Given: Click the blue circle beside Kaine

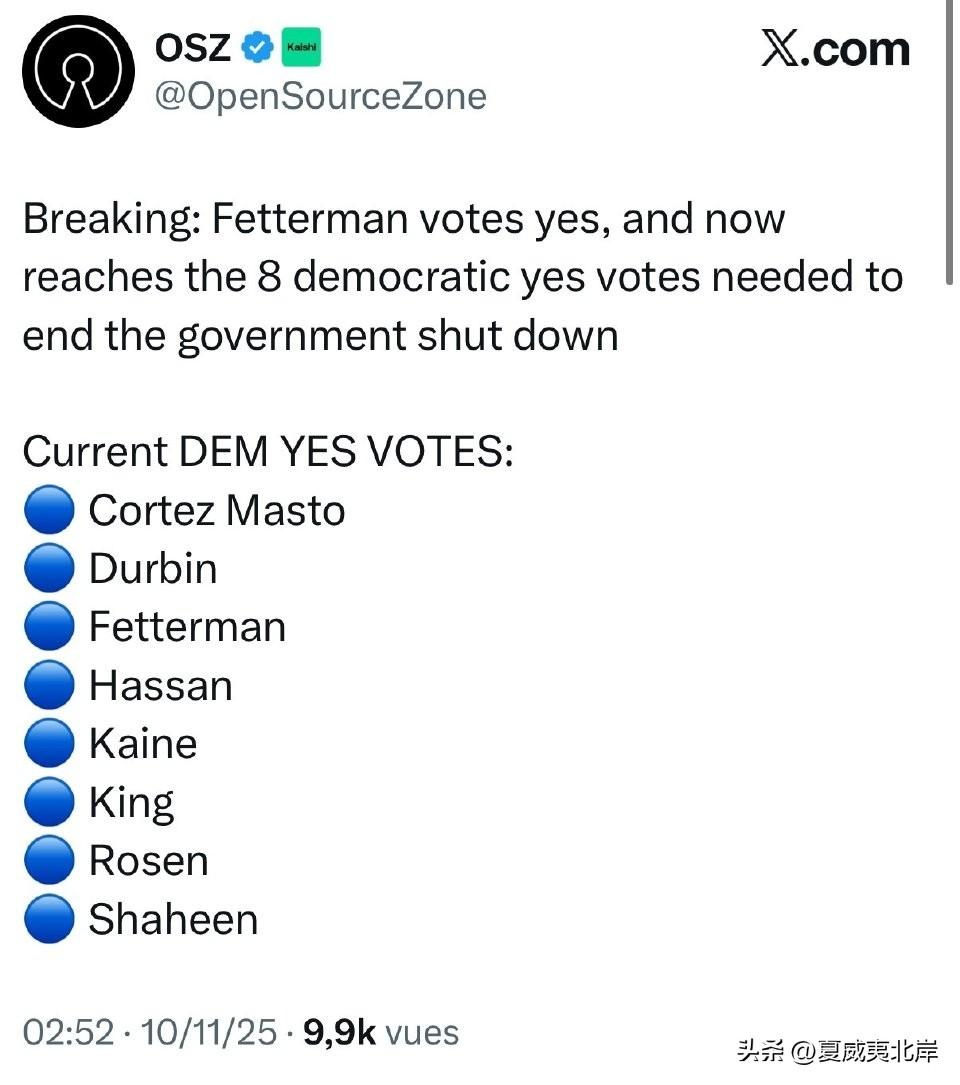Looking at the screenshot, I should [x=49, y=744].
